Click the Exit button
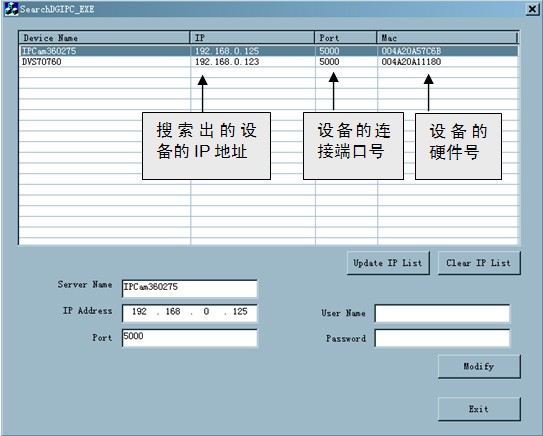The width and height of the screenshot is (543, 436). pyautogui.click(x=479, y=409)
